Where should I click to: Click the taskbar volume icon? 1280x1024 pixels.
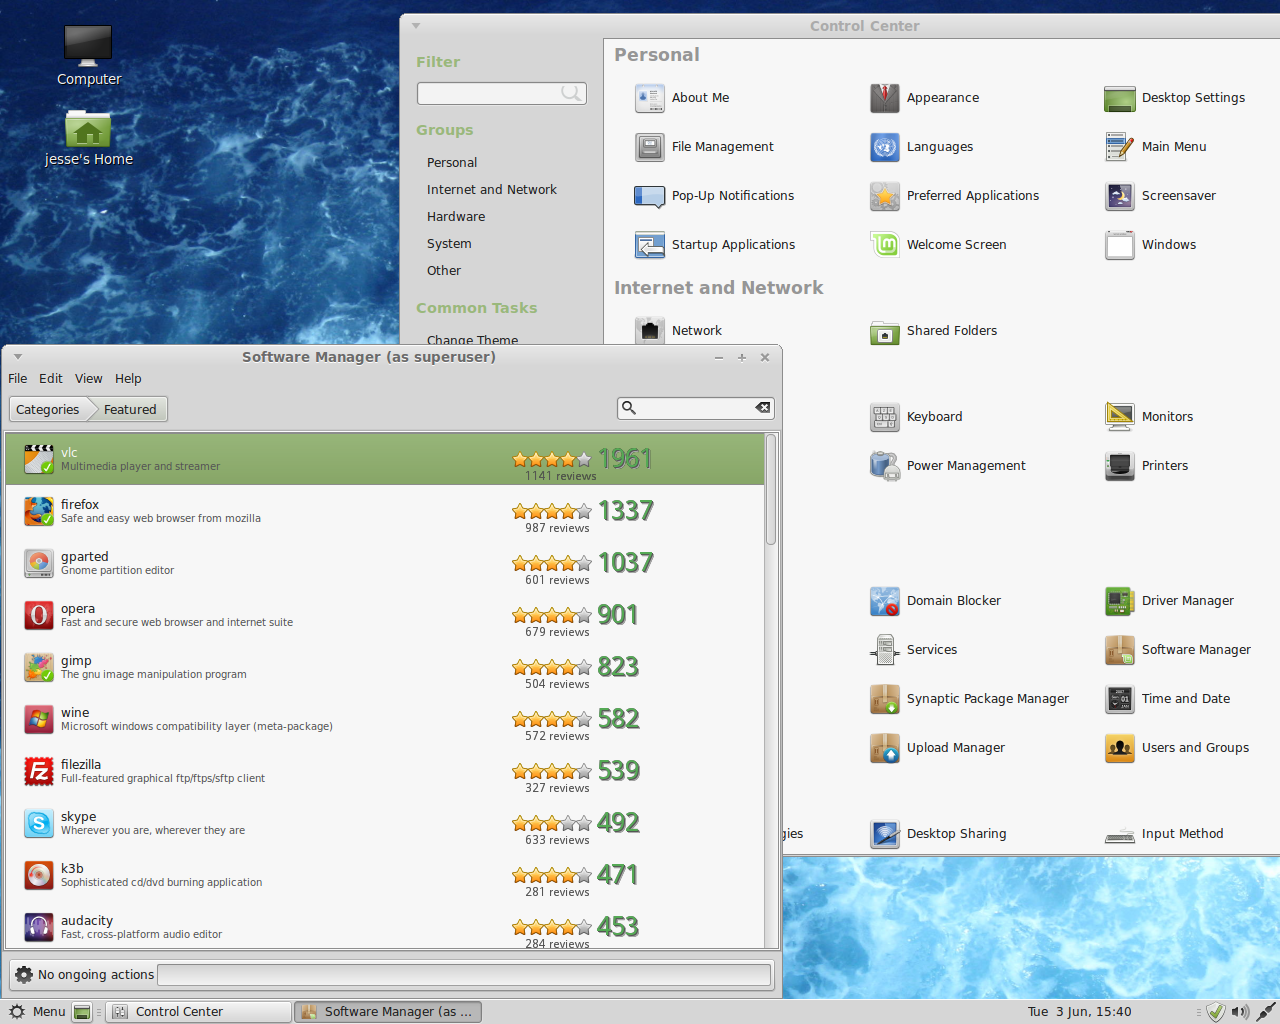[1240, 1012]
